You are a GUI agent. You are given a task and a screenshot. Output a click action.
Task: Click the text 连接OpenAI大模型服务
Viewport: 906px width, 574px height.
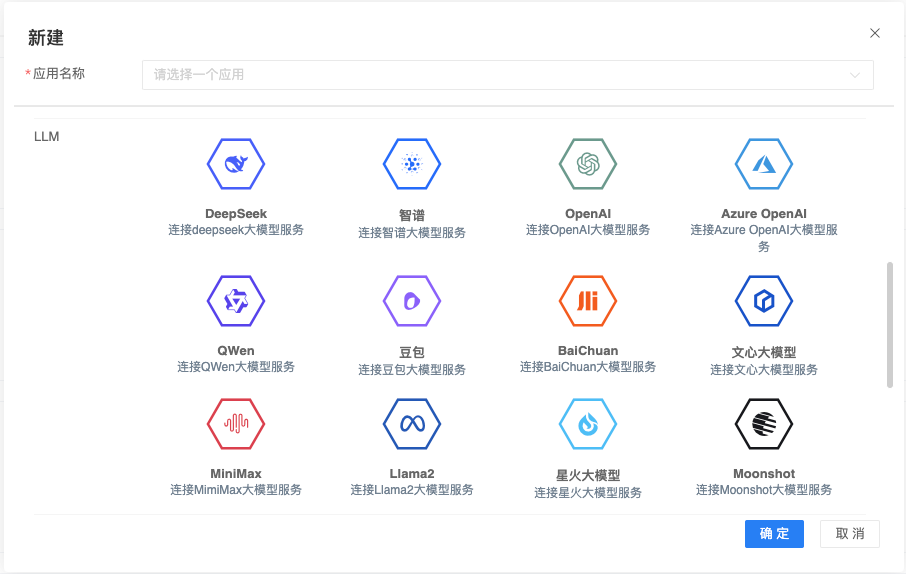click(x=588, y=230)
